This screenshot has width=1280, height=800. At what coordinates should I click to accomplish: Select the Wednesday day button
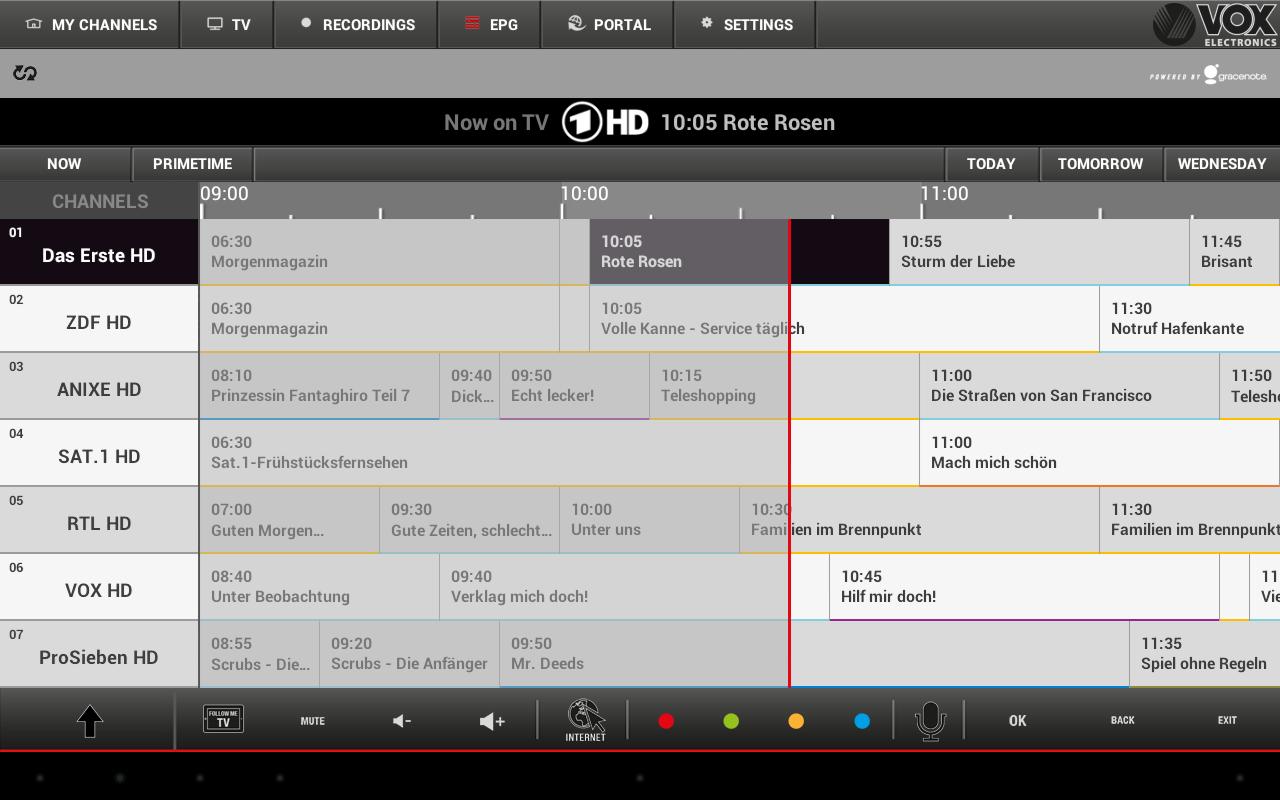tap(1222, 164)
